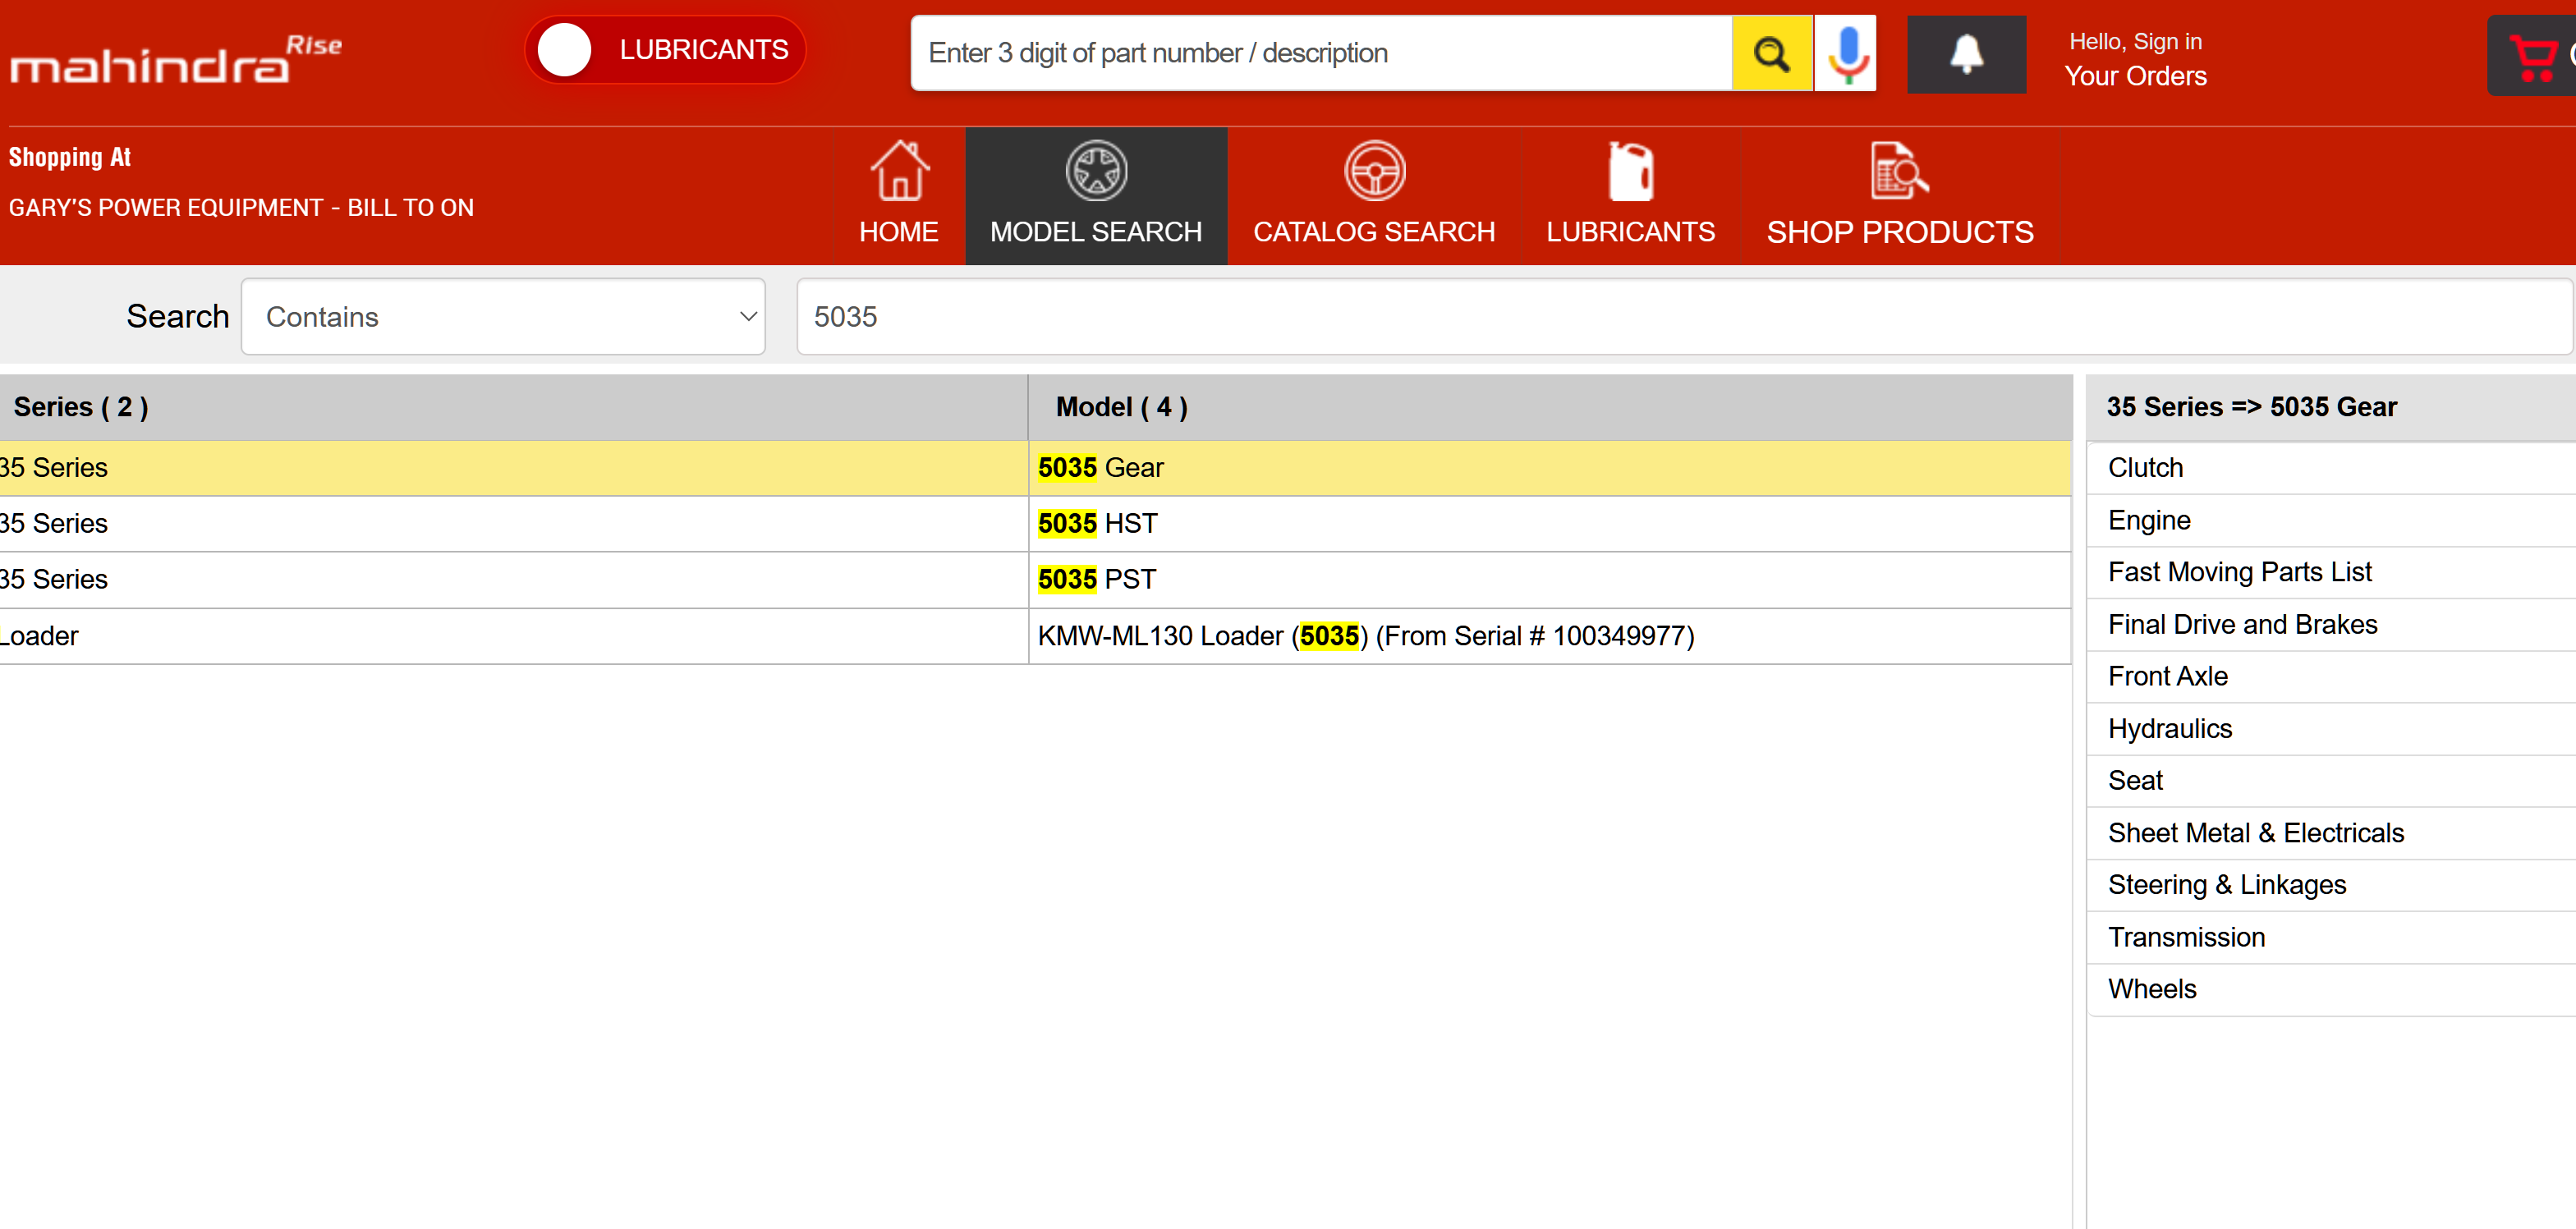2576x1229 pixels.
Task: Select KMW-ML130 Loader (5035) model row
Action: point(1549,635)
